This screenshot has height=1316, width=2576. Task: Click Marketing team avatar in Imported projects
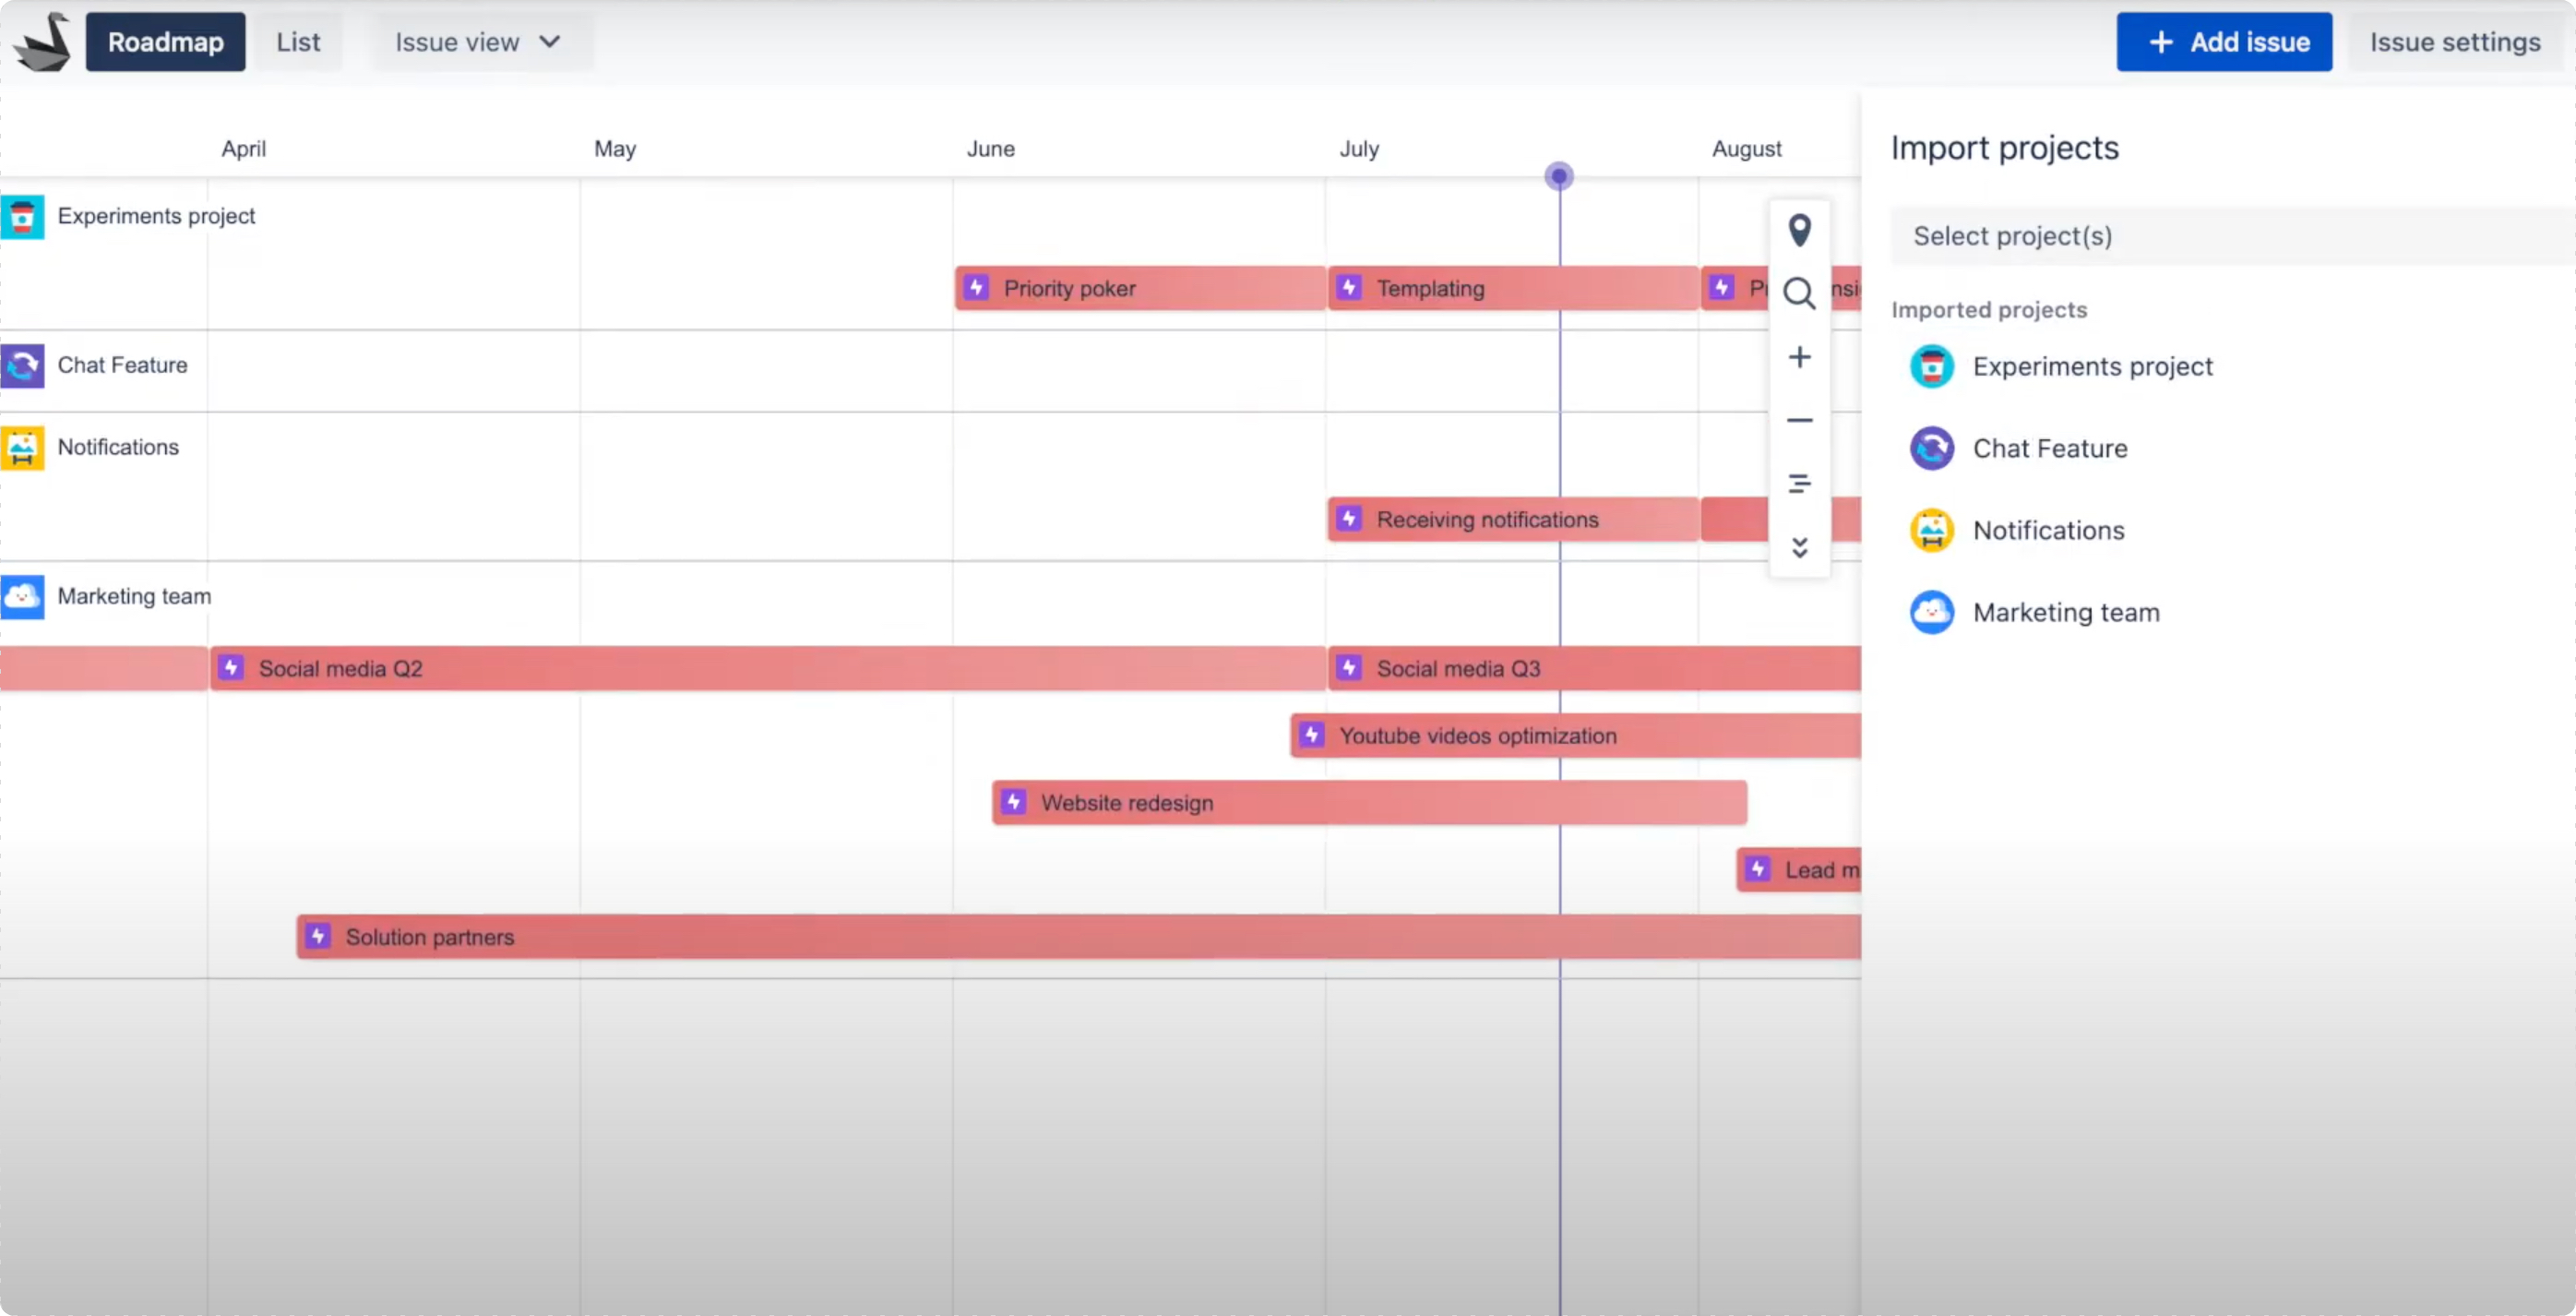click(x=1931, y=612)
